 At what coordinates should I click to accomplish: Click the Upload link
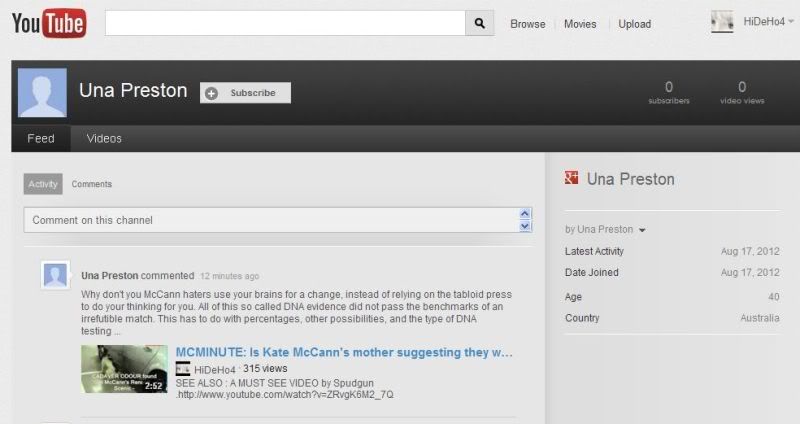[x=635, y=24]
